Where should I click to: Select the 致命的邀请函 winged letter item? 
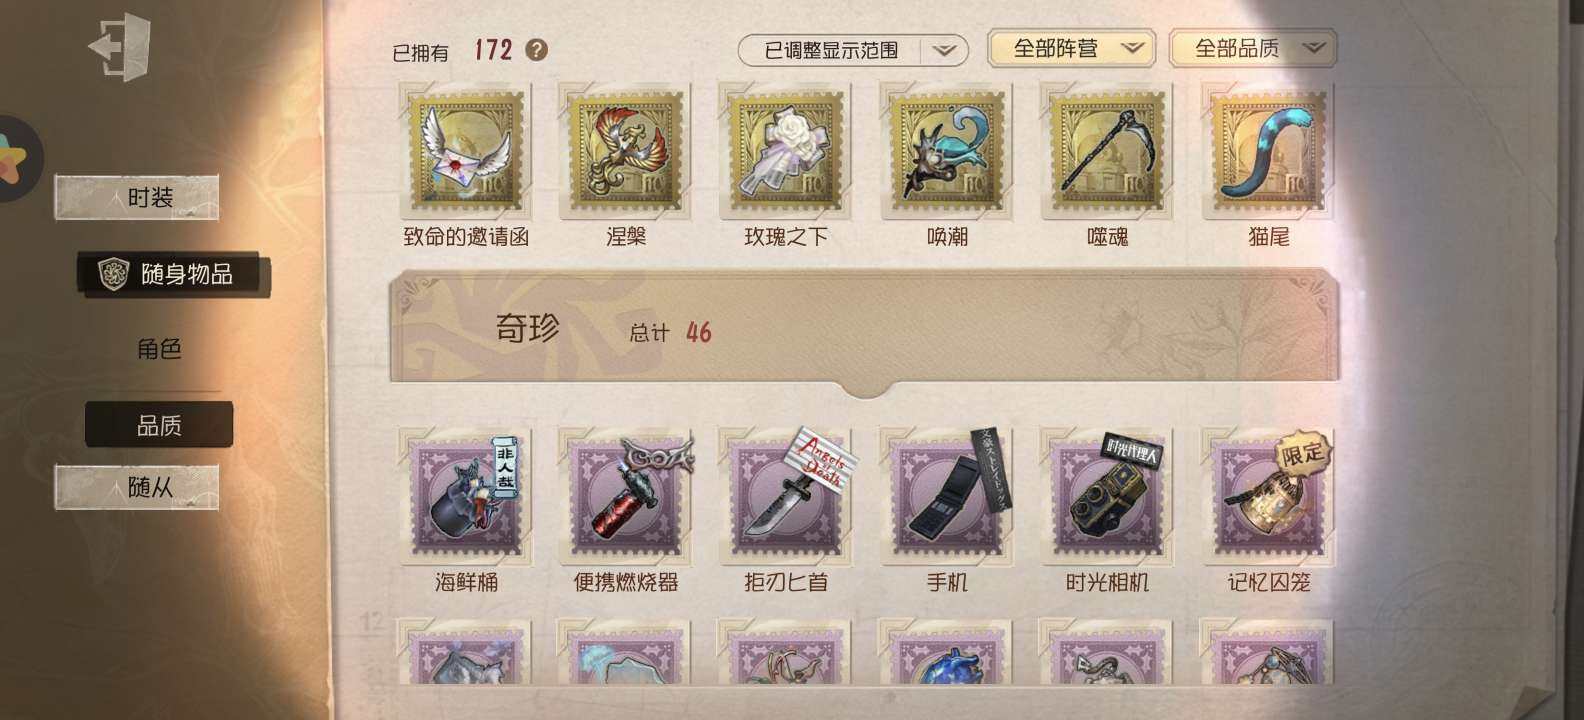click(x=466, y=151)
